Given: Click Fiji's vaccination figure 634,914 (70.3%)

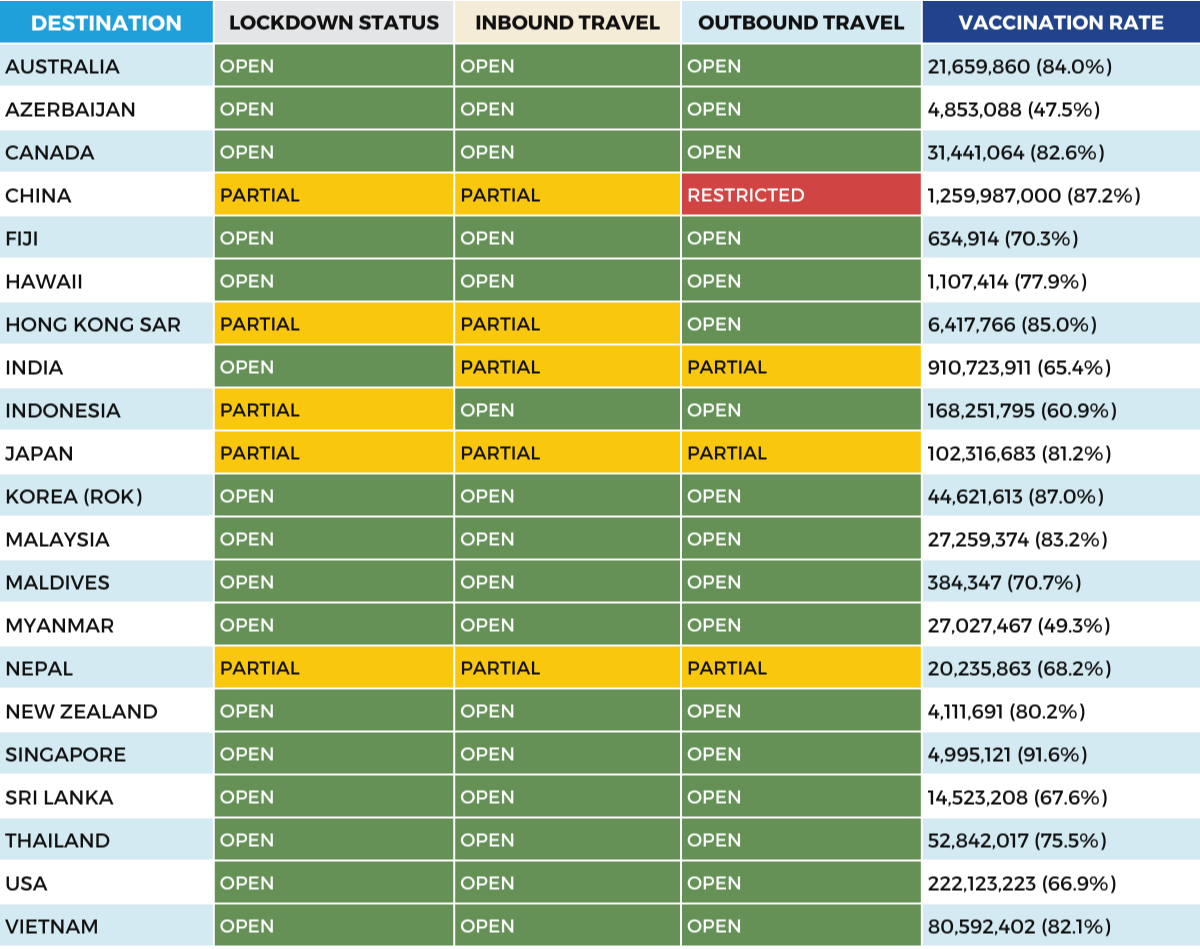Looking at the screenshot, I should (x=1001, y=239).
